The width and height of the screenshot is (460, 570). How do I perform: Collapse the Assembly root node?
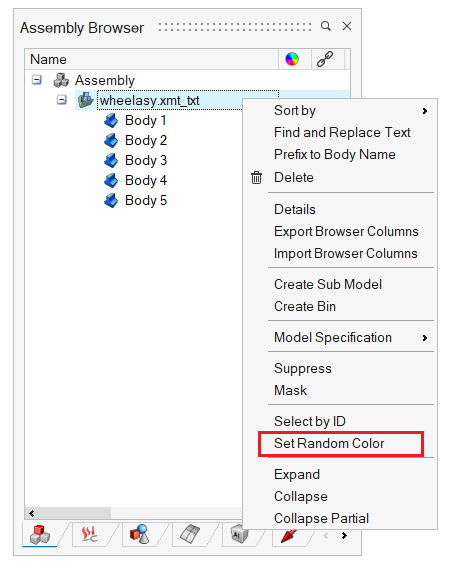pyautogui.click(x=36, y=80)
